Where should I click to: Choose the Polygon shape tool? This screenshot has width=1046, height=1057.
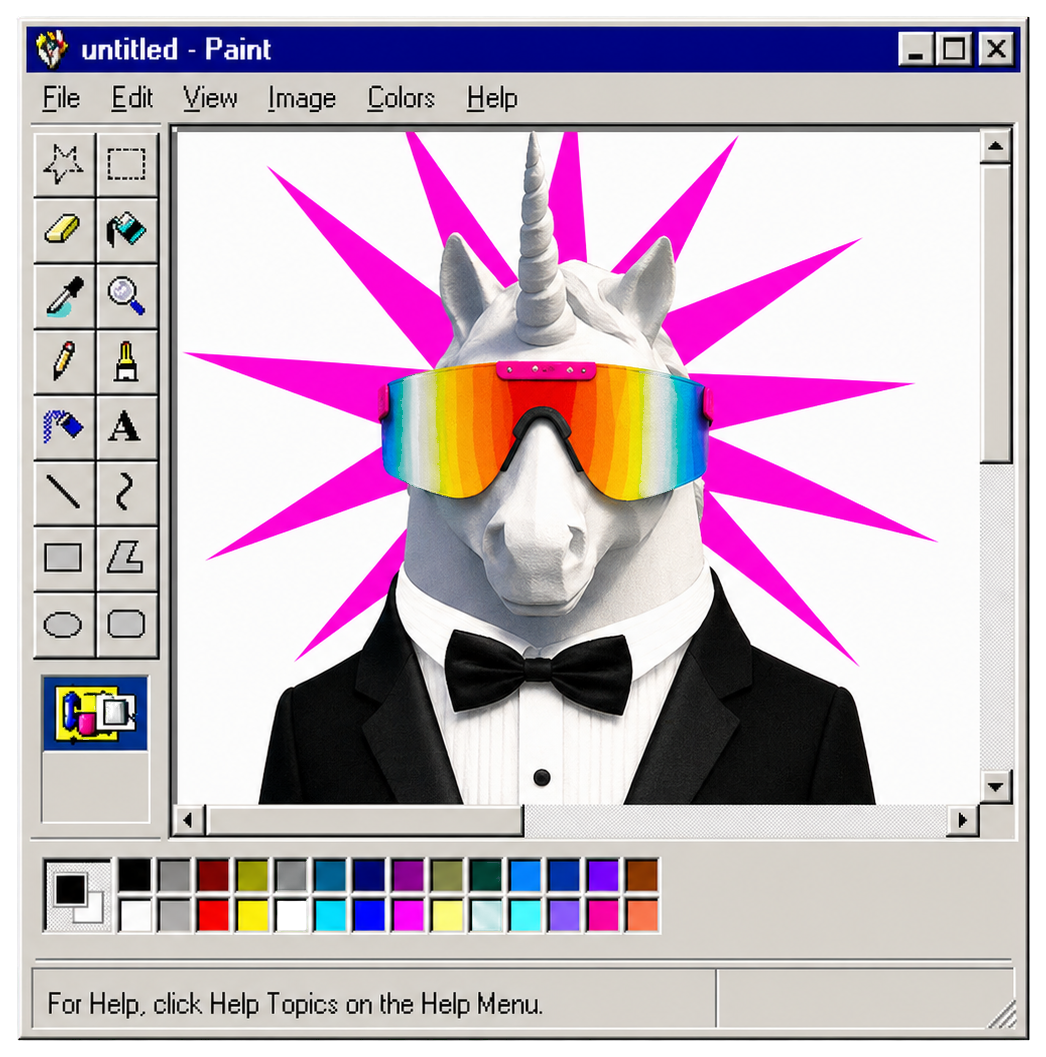click(127, 556)
